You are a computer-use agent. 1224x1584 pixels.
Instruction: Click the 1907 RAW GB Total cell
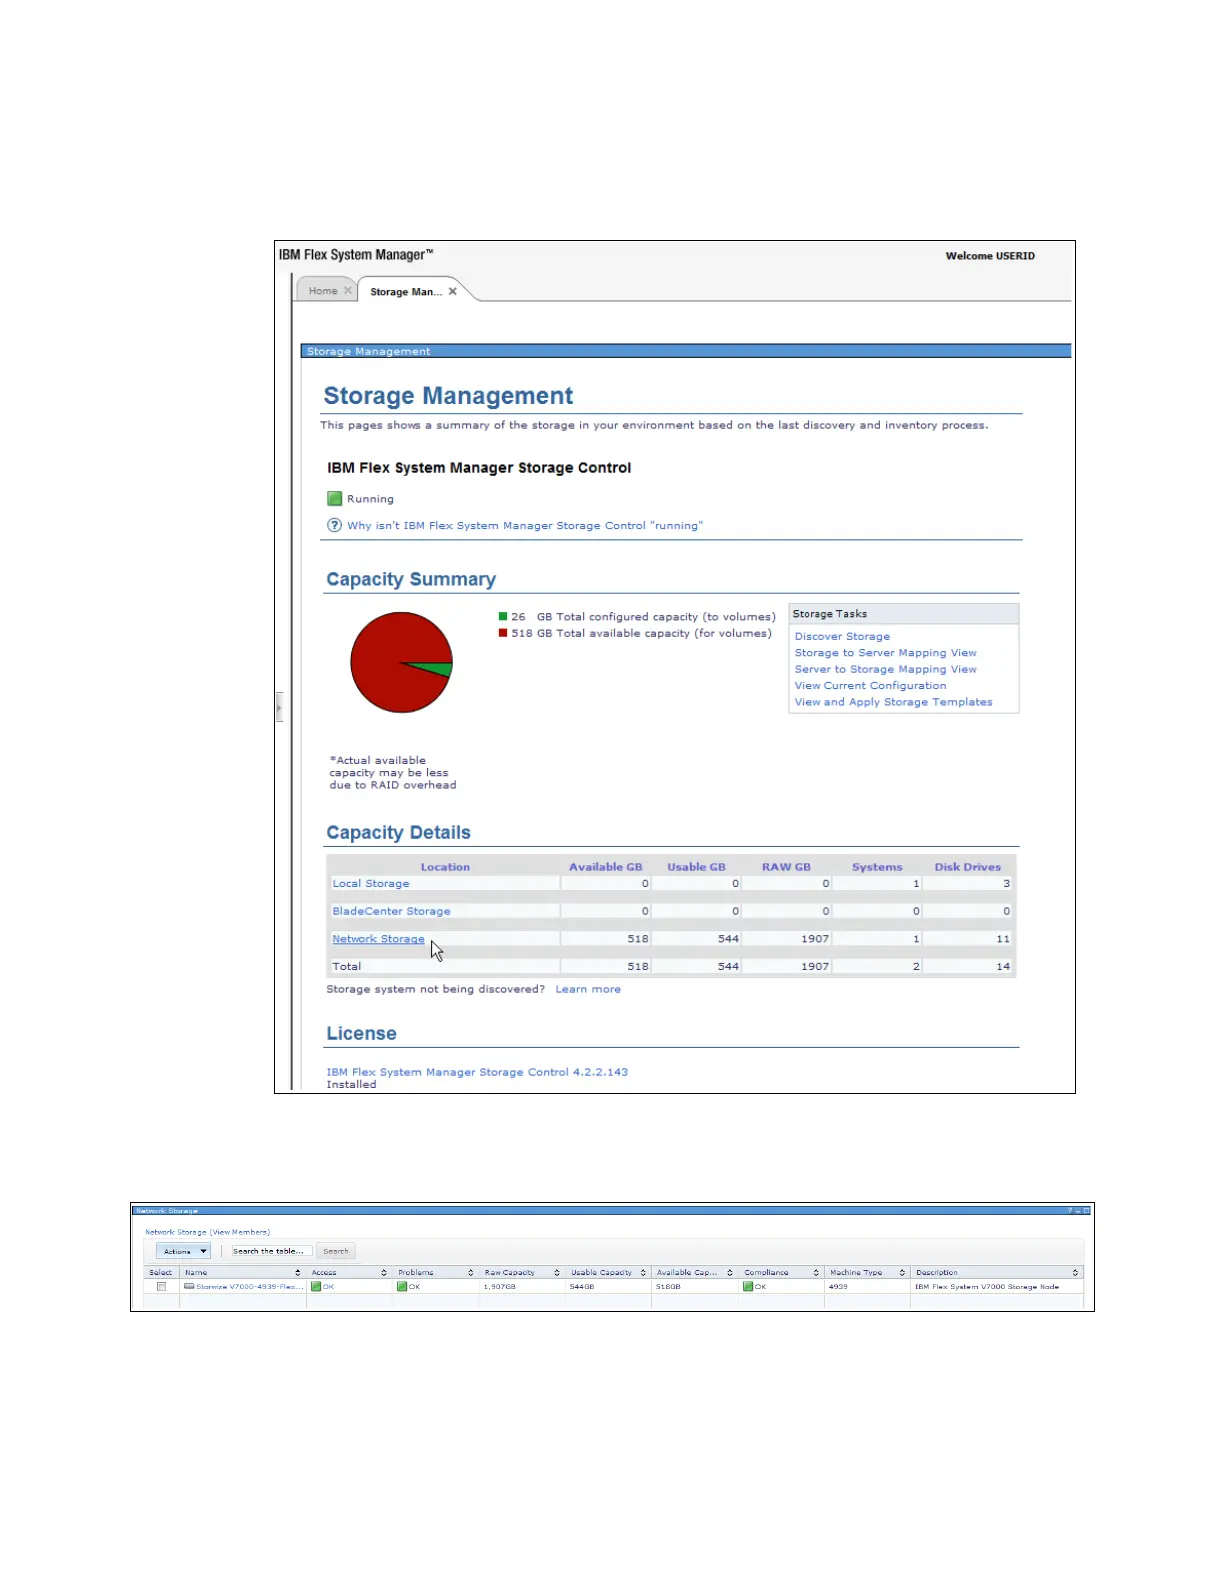pyautogui.click(x=787, y=967)
